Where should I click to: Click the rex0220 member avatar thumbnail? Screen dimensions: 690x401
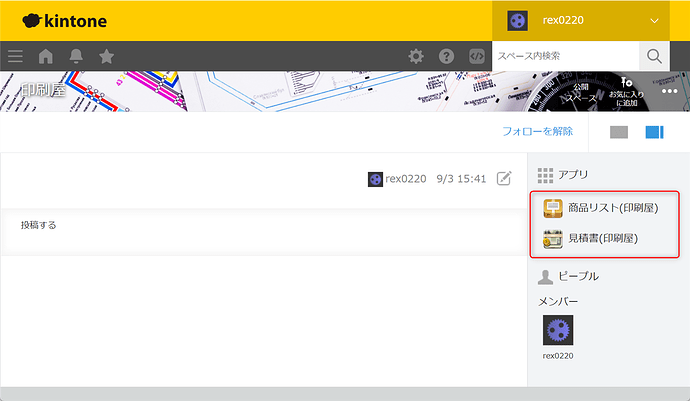click(x=558, y=330)
